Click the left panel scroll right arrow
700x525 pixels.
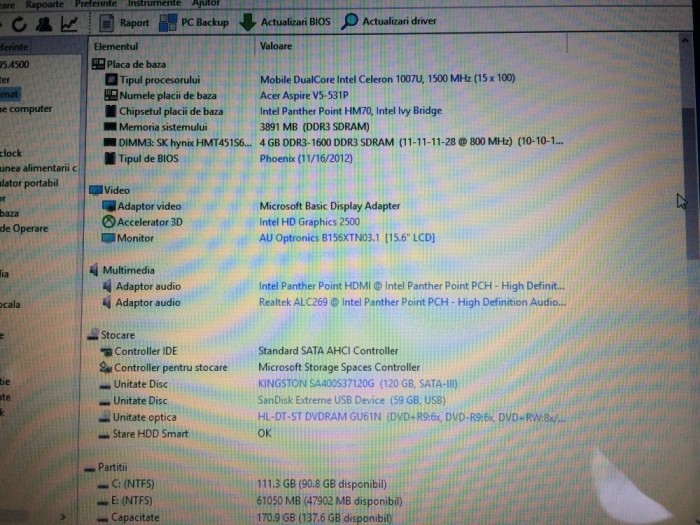[x=62, y=517]
